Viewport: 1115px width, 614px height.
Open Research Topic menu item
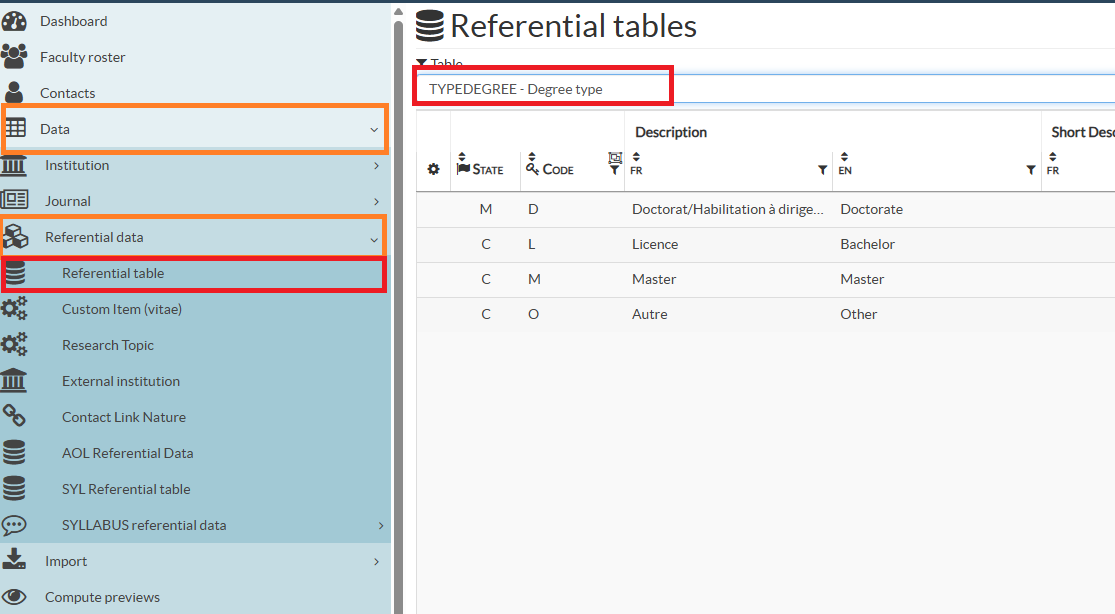[108, 345]
